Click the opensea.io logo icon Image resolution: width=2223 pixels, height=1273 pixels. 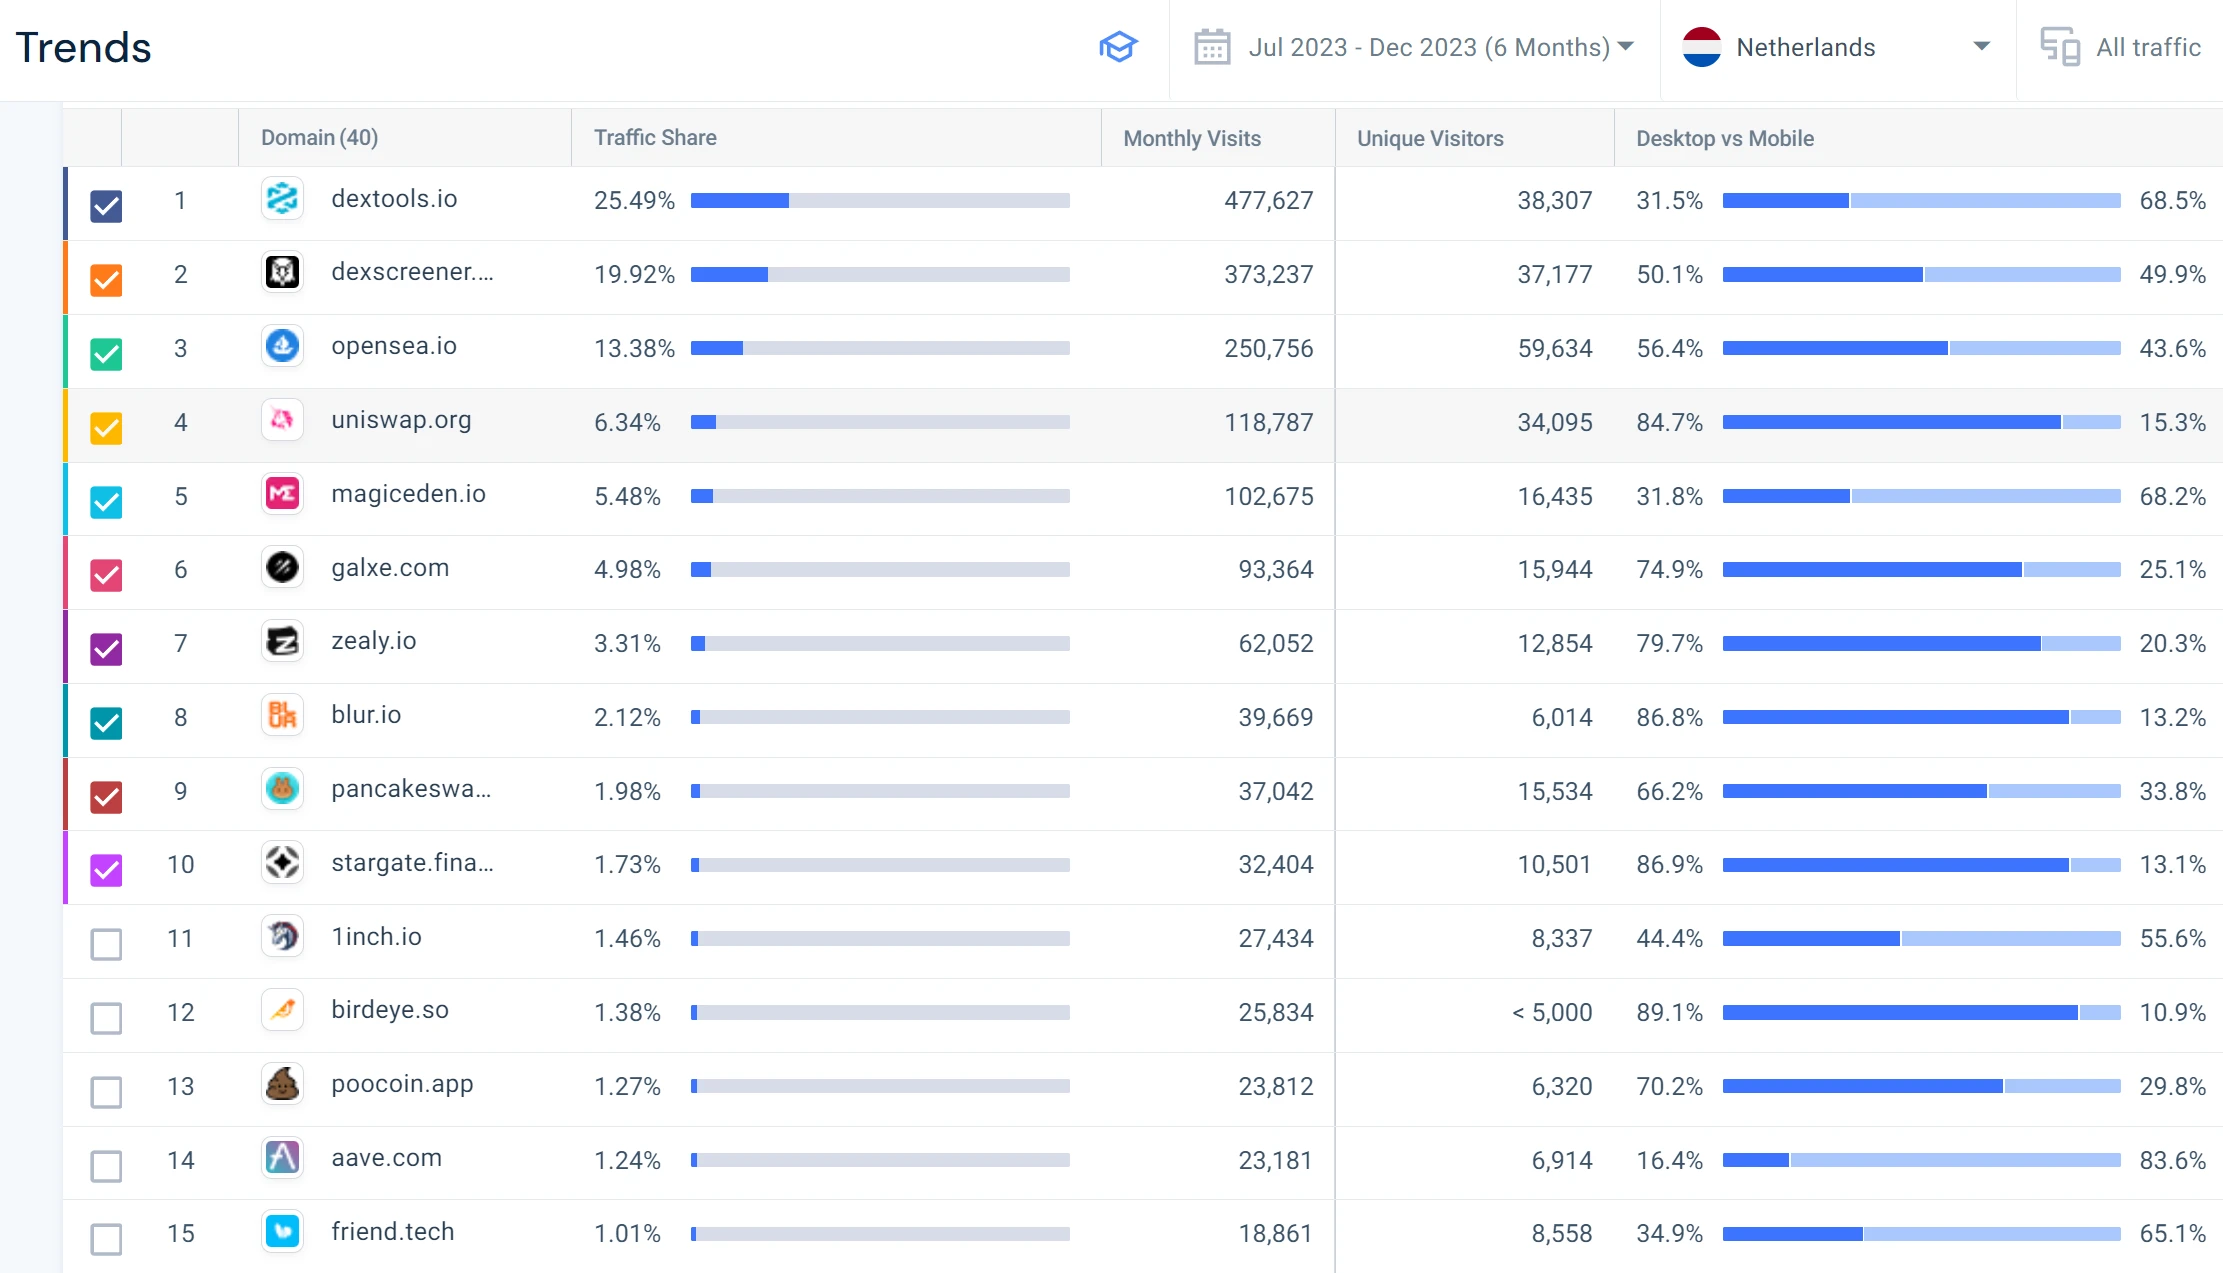click(x=282, y=347)
